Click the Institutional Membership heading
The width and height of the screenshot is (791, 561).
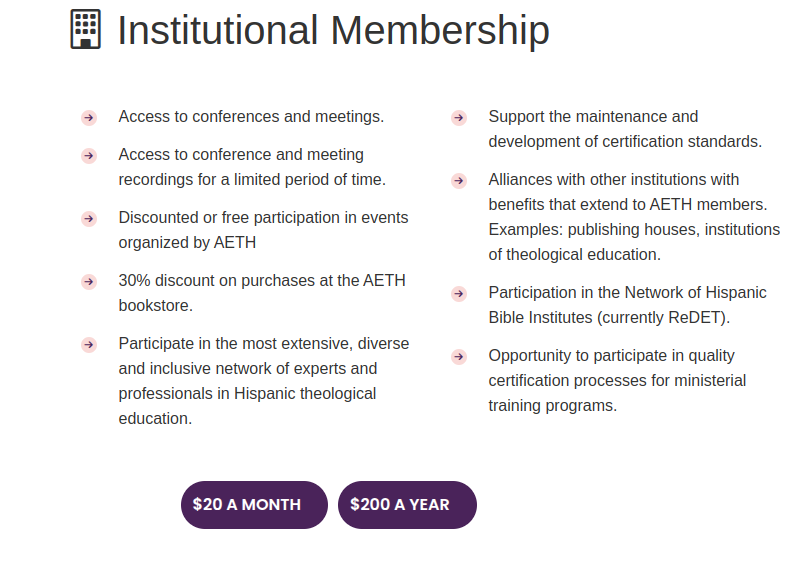click(x=333, y=30)
